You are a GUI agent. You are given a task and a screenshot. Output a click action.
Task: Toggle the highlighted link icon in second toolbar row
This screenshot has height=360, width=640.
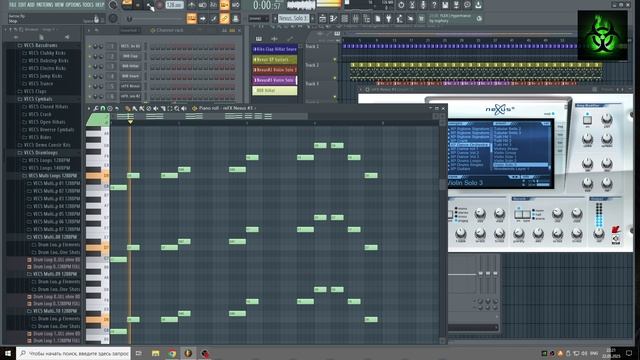[x=224, y=19]
